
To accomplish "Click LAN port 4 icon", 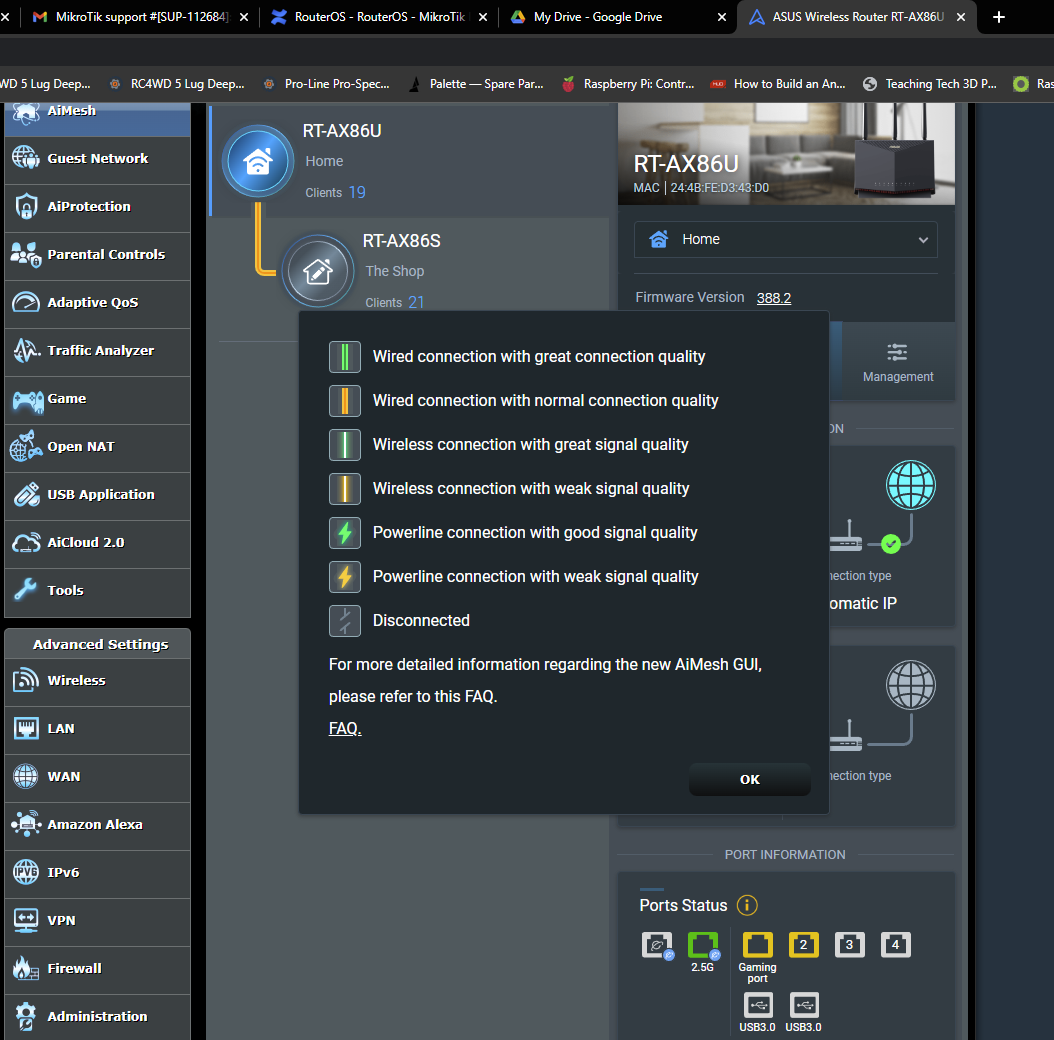I will (895, 945).
